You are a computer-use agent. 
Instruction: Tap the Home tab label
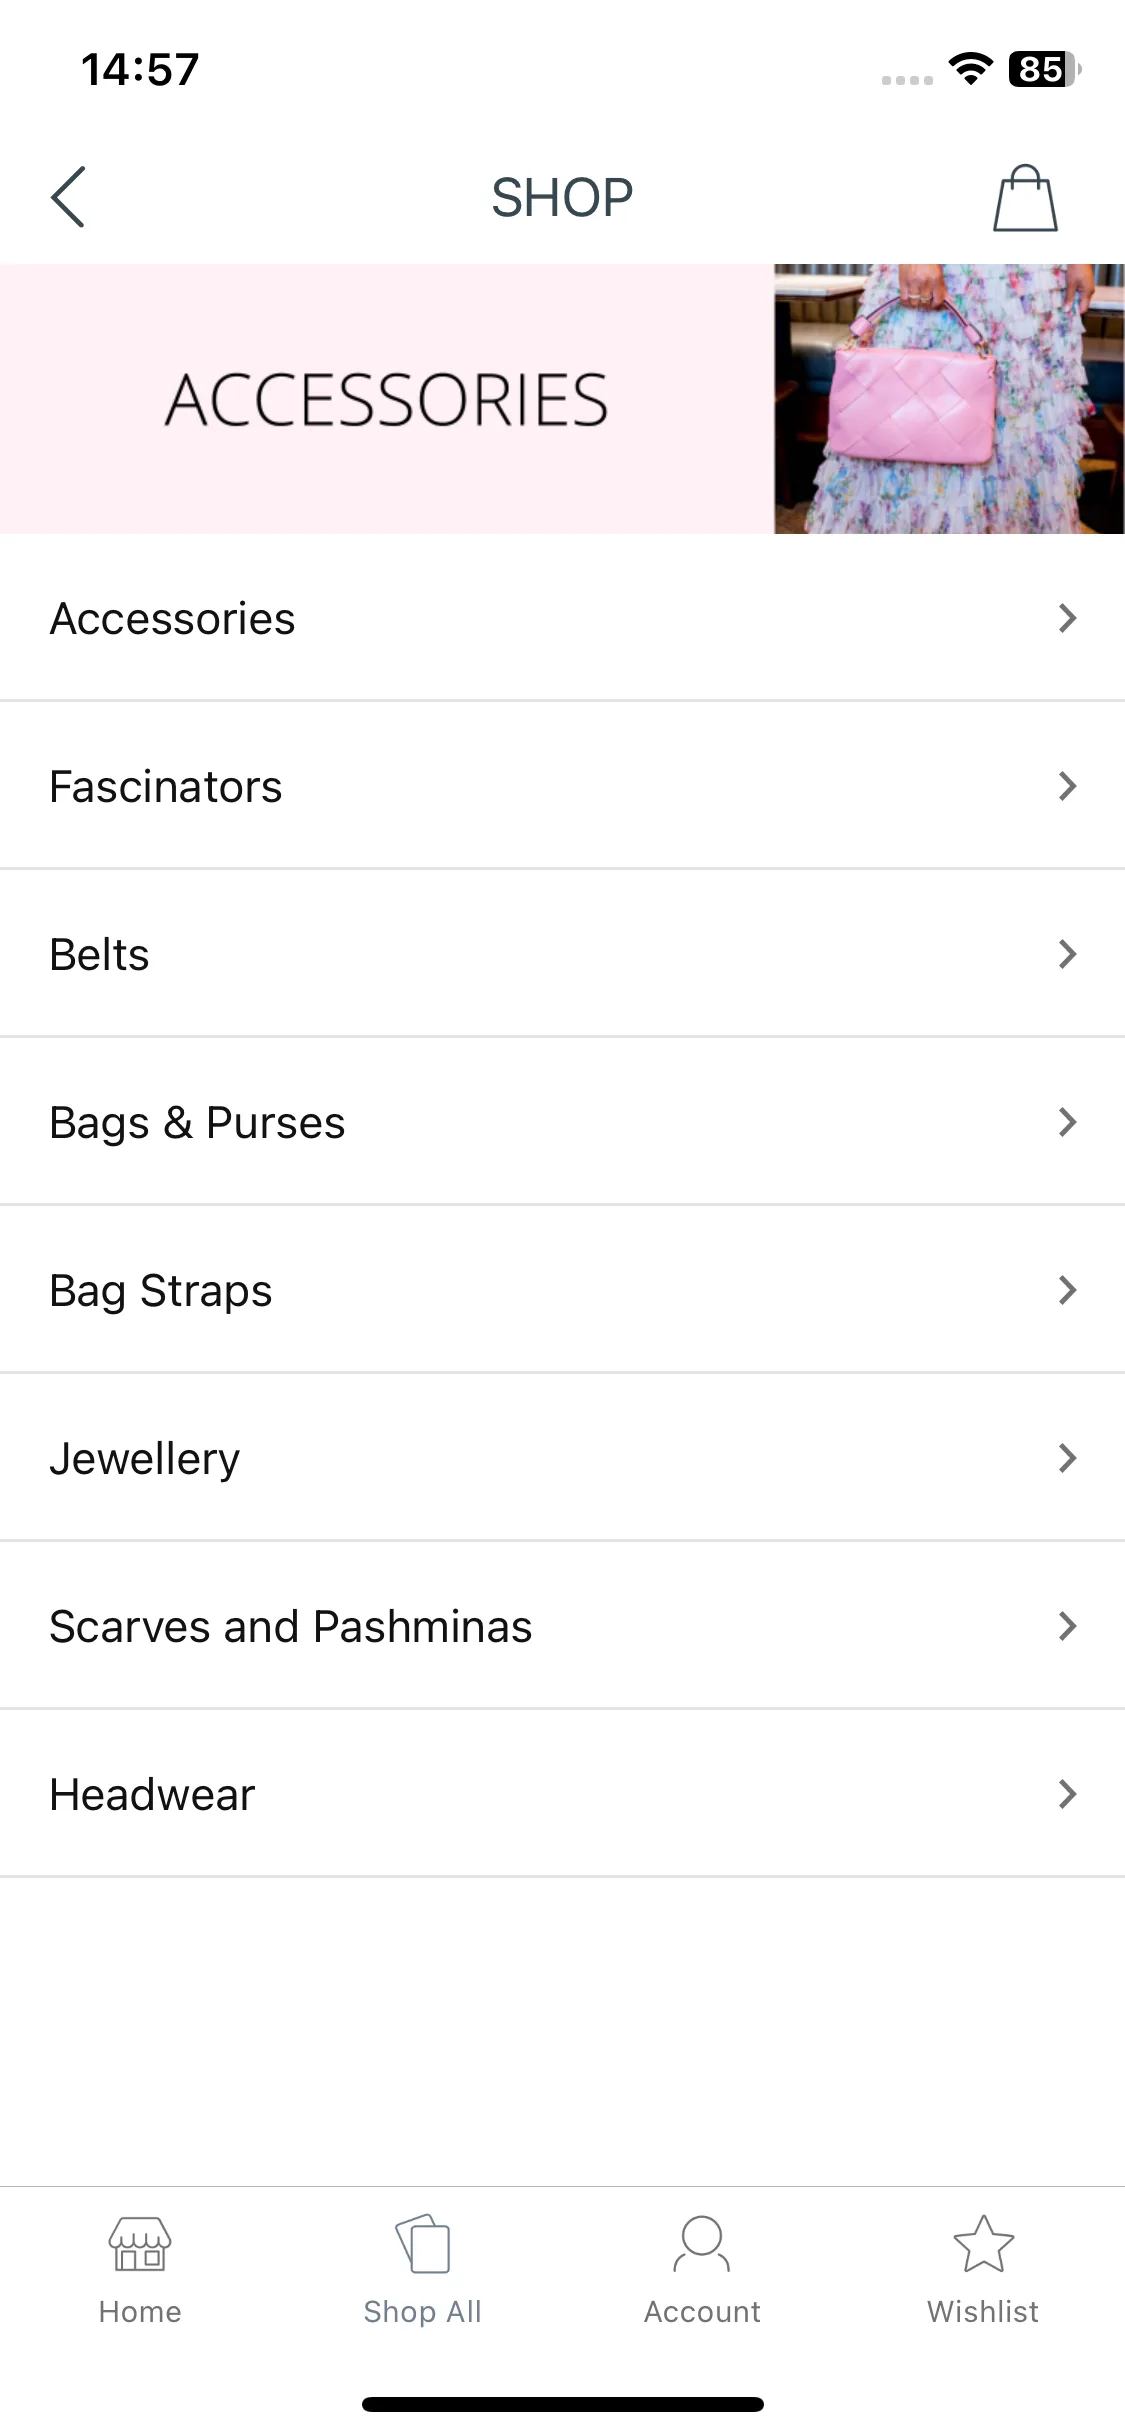click(140, 2311)
